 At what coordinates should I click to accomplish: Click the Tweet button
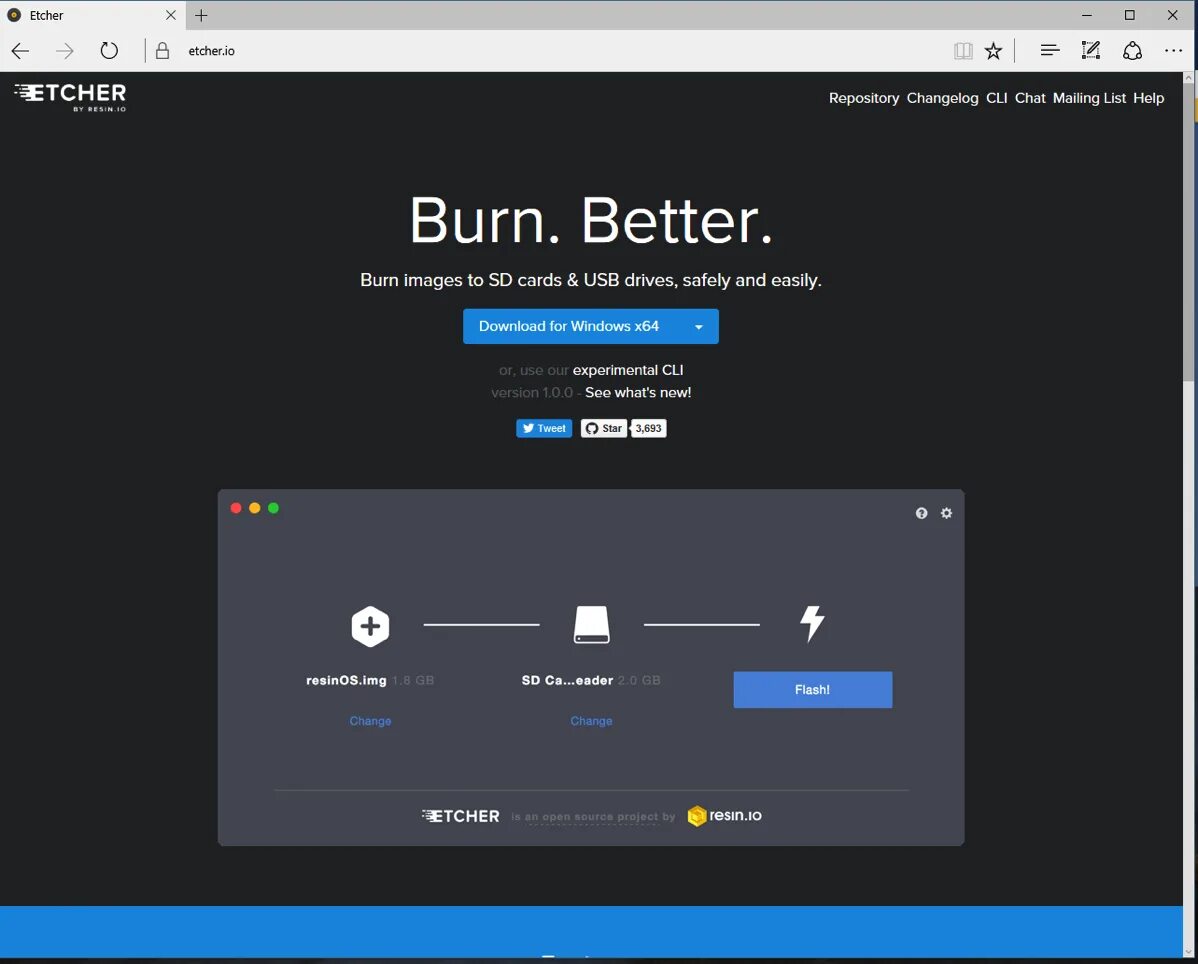click(x=544, y=429)
